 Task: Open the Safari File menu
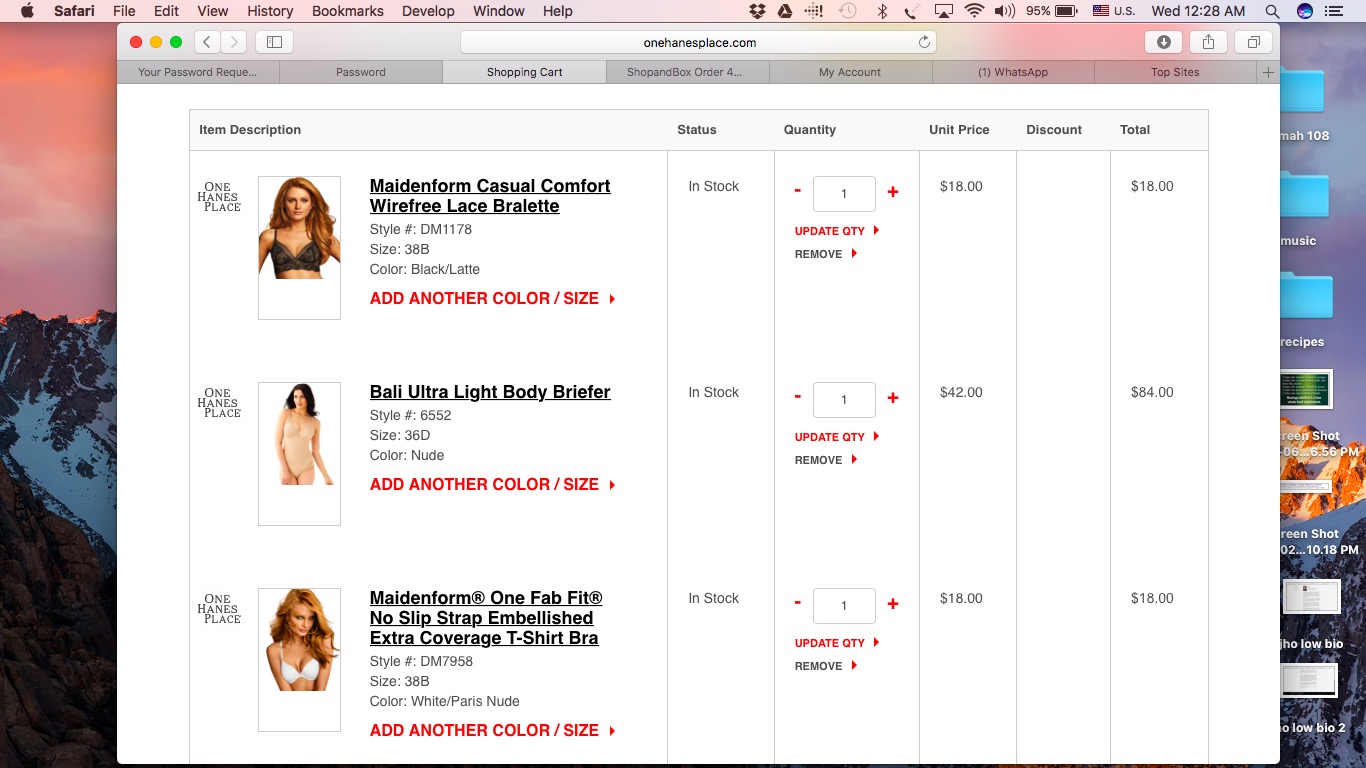(x=124, y=11)
